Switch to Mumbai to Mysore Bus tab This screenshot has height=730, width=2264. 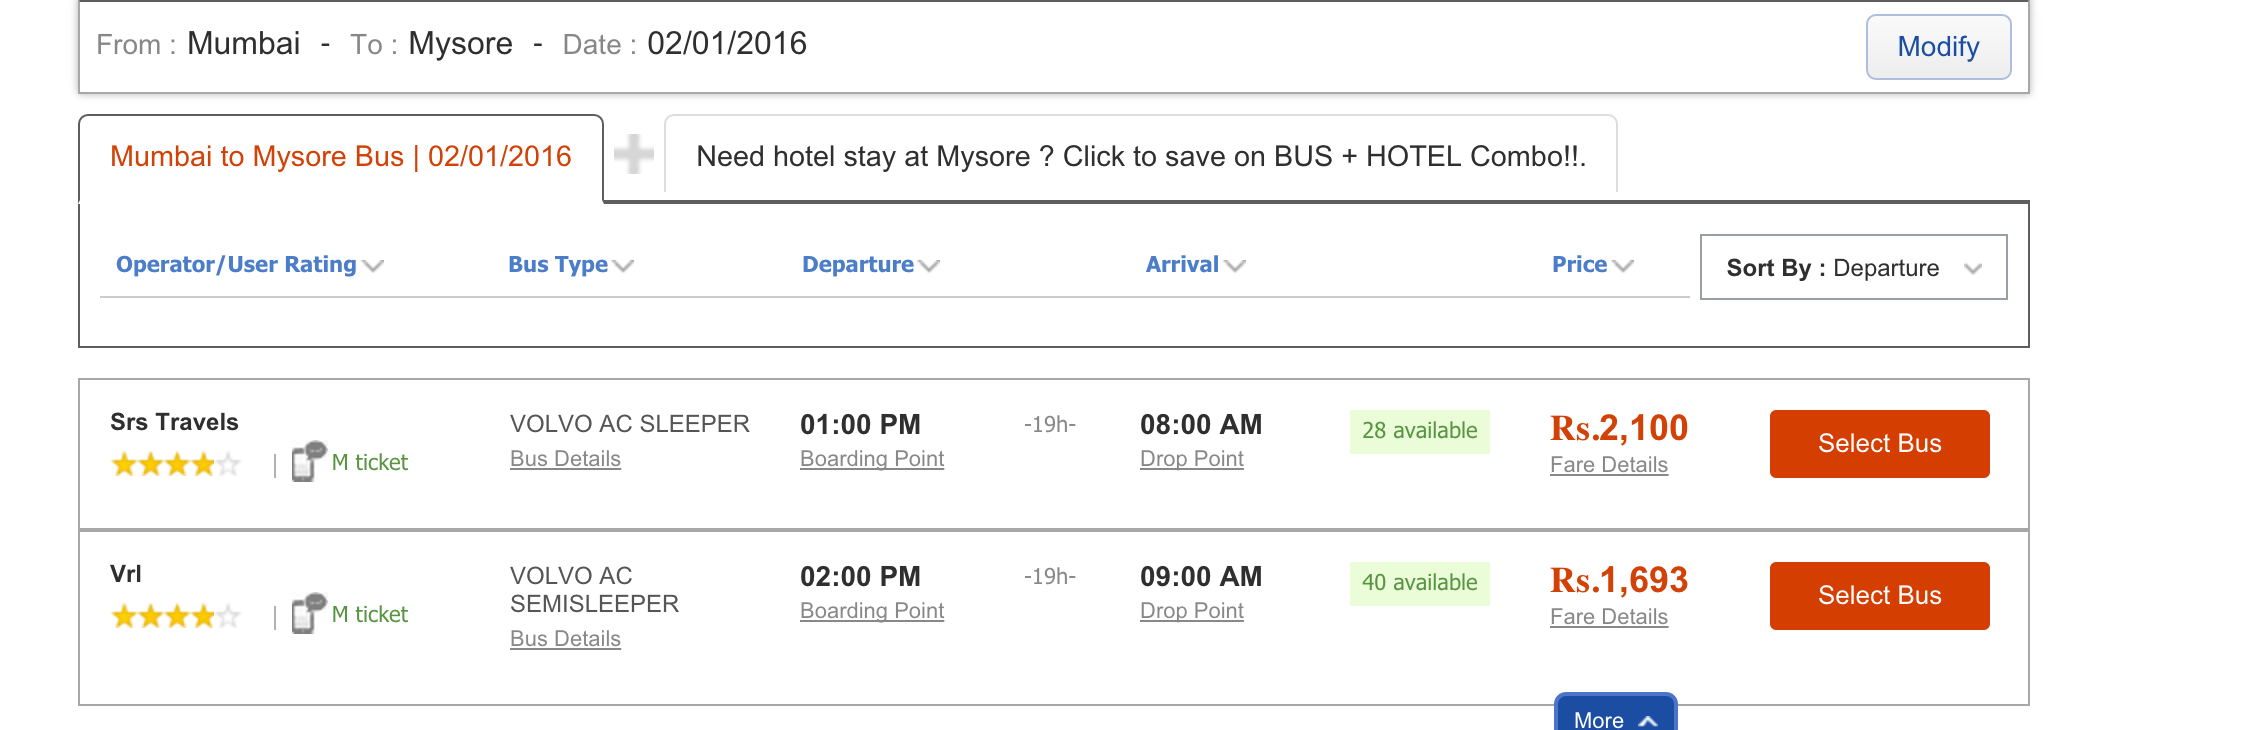tap(341, 157)
